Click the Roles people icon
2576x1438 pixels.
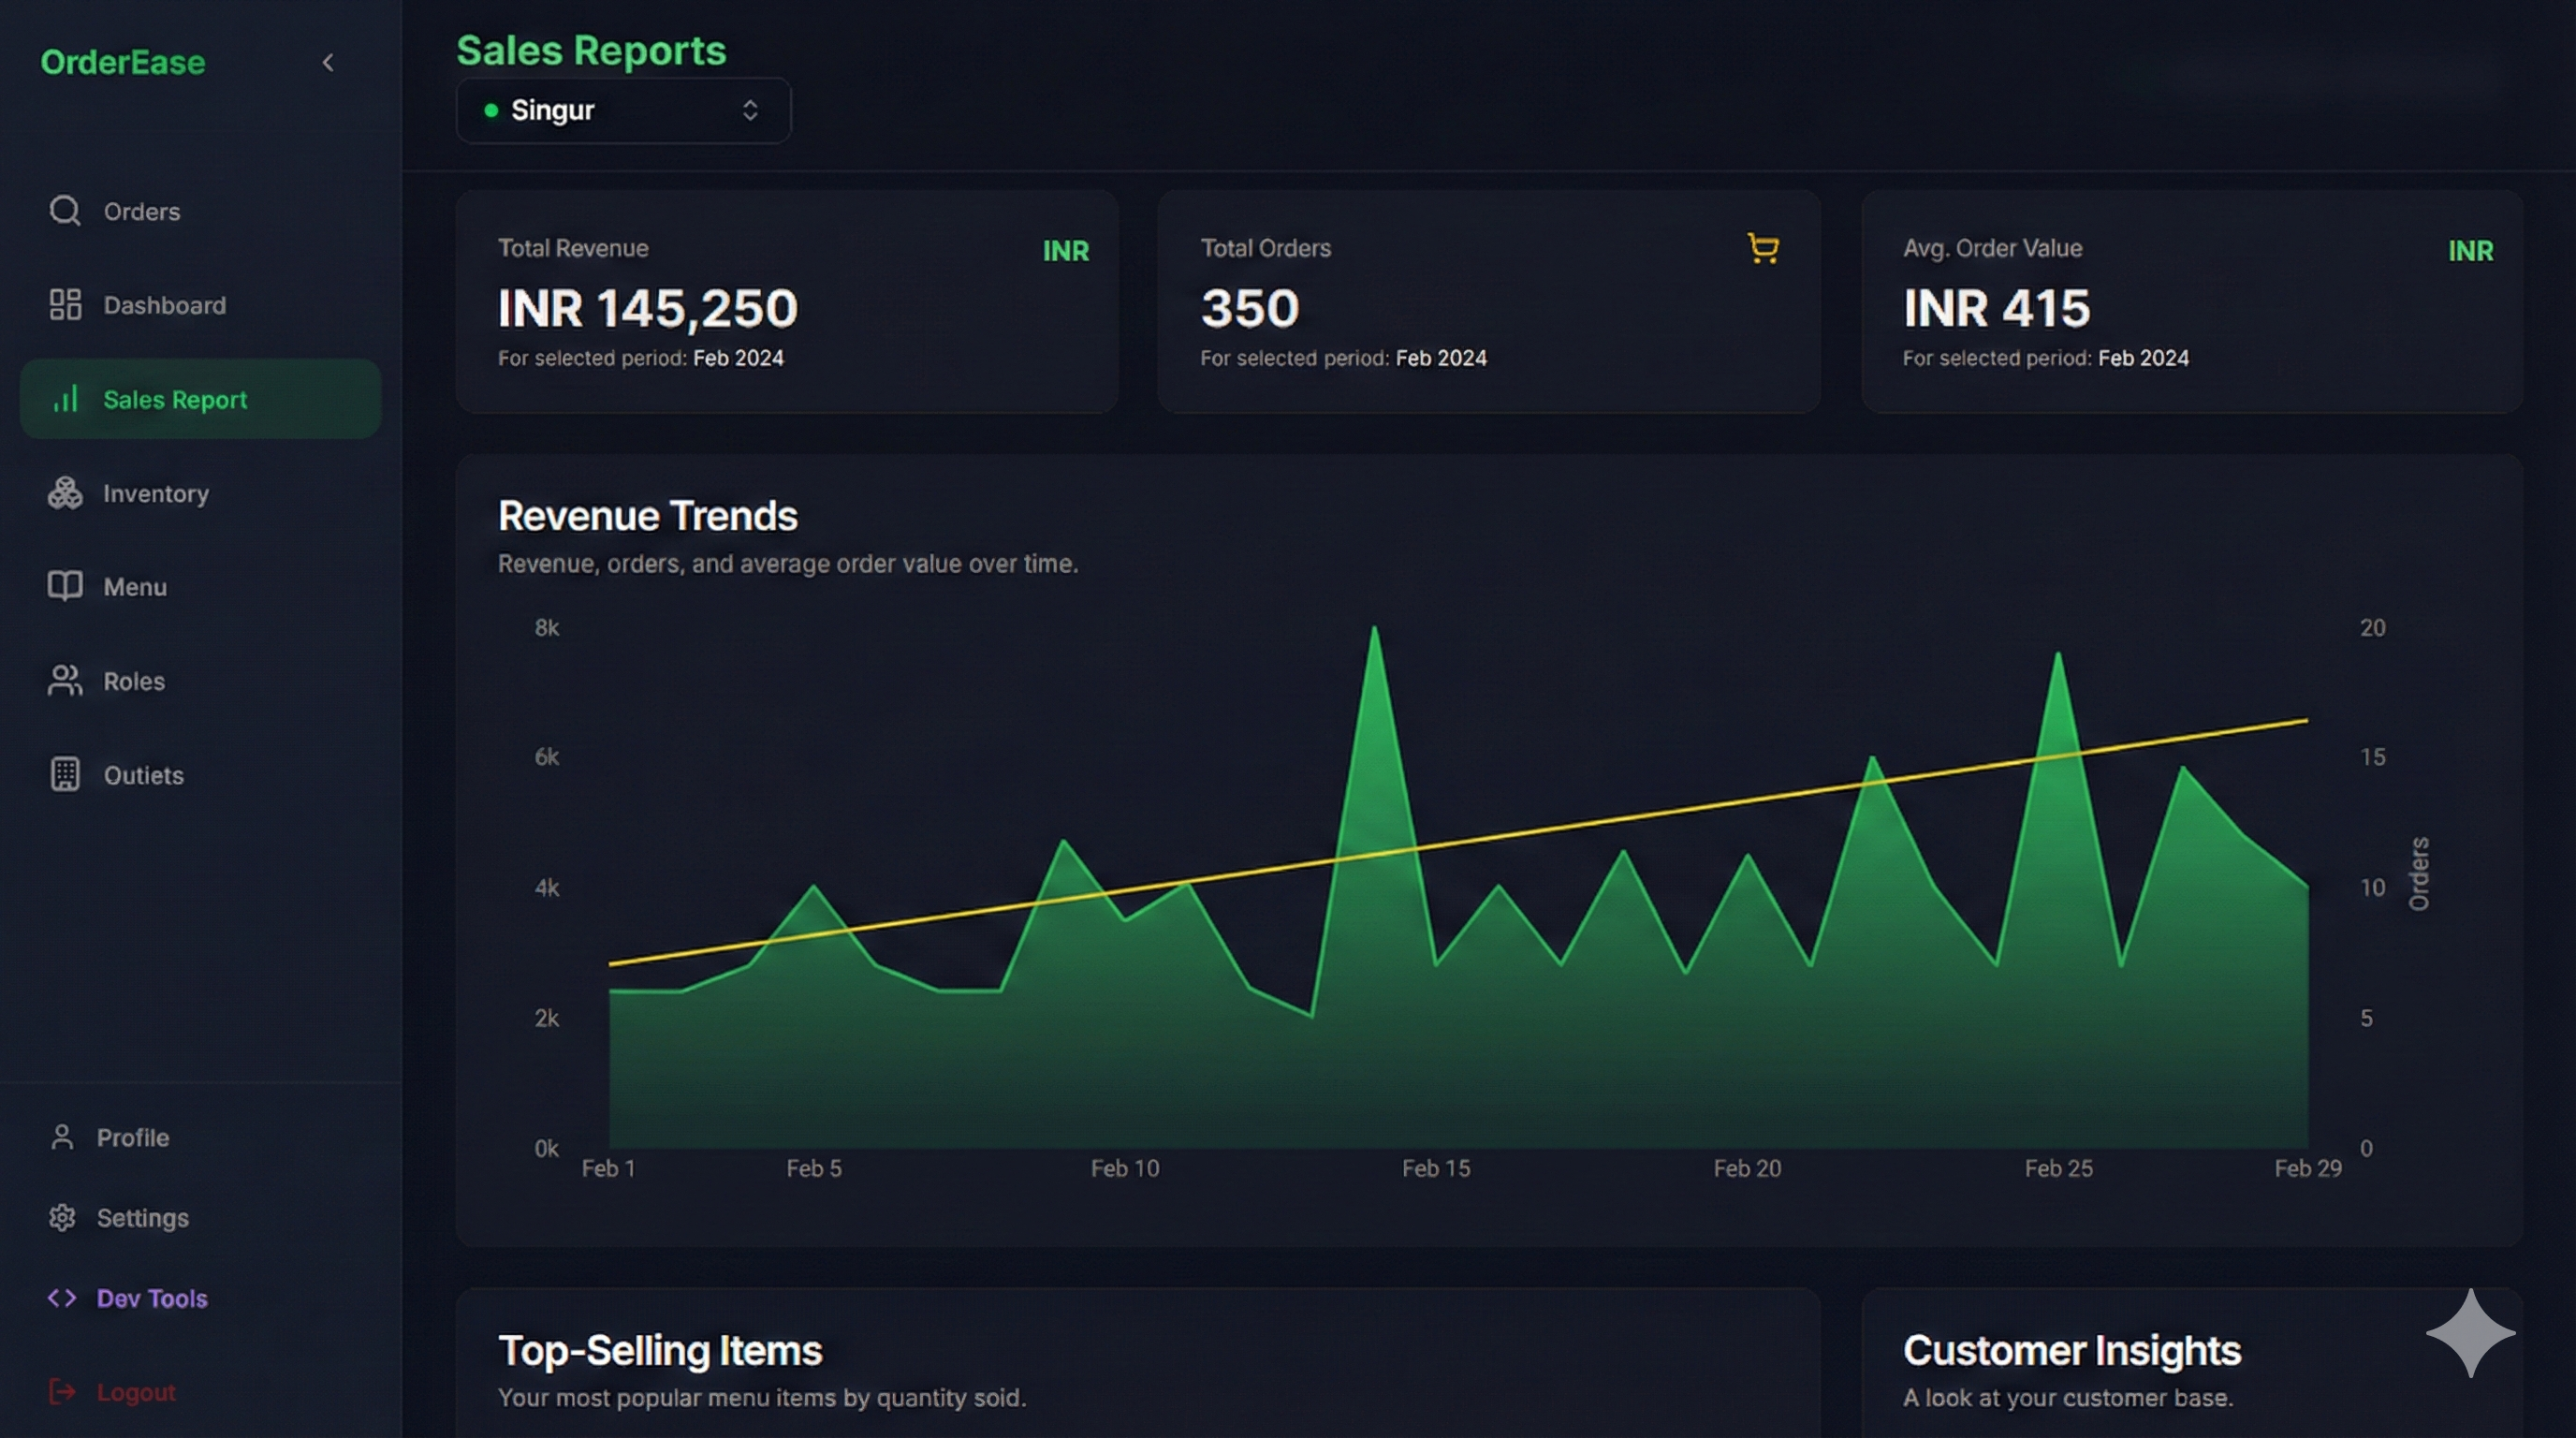click(65, 681)
